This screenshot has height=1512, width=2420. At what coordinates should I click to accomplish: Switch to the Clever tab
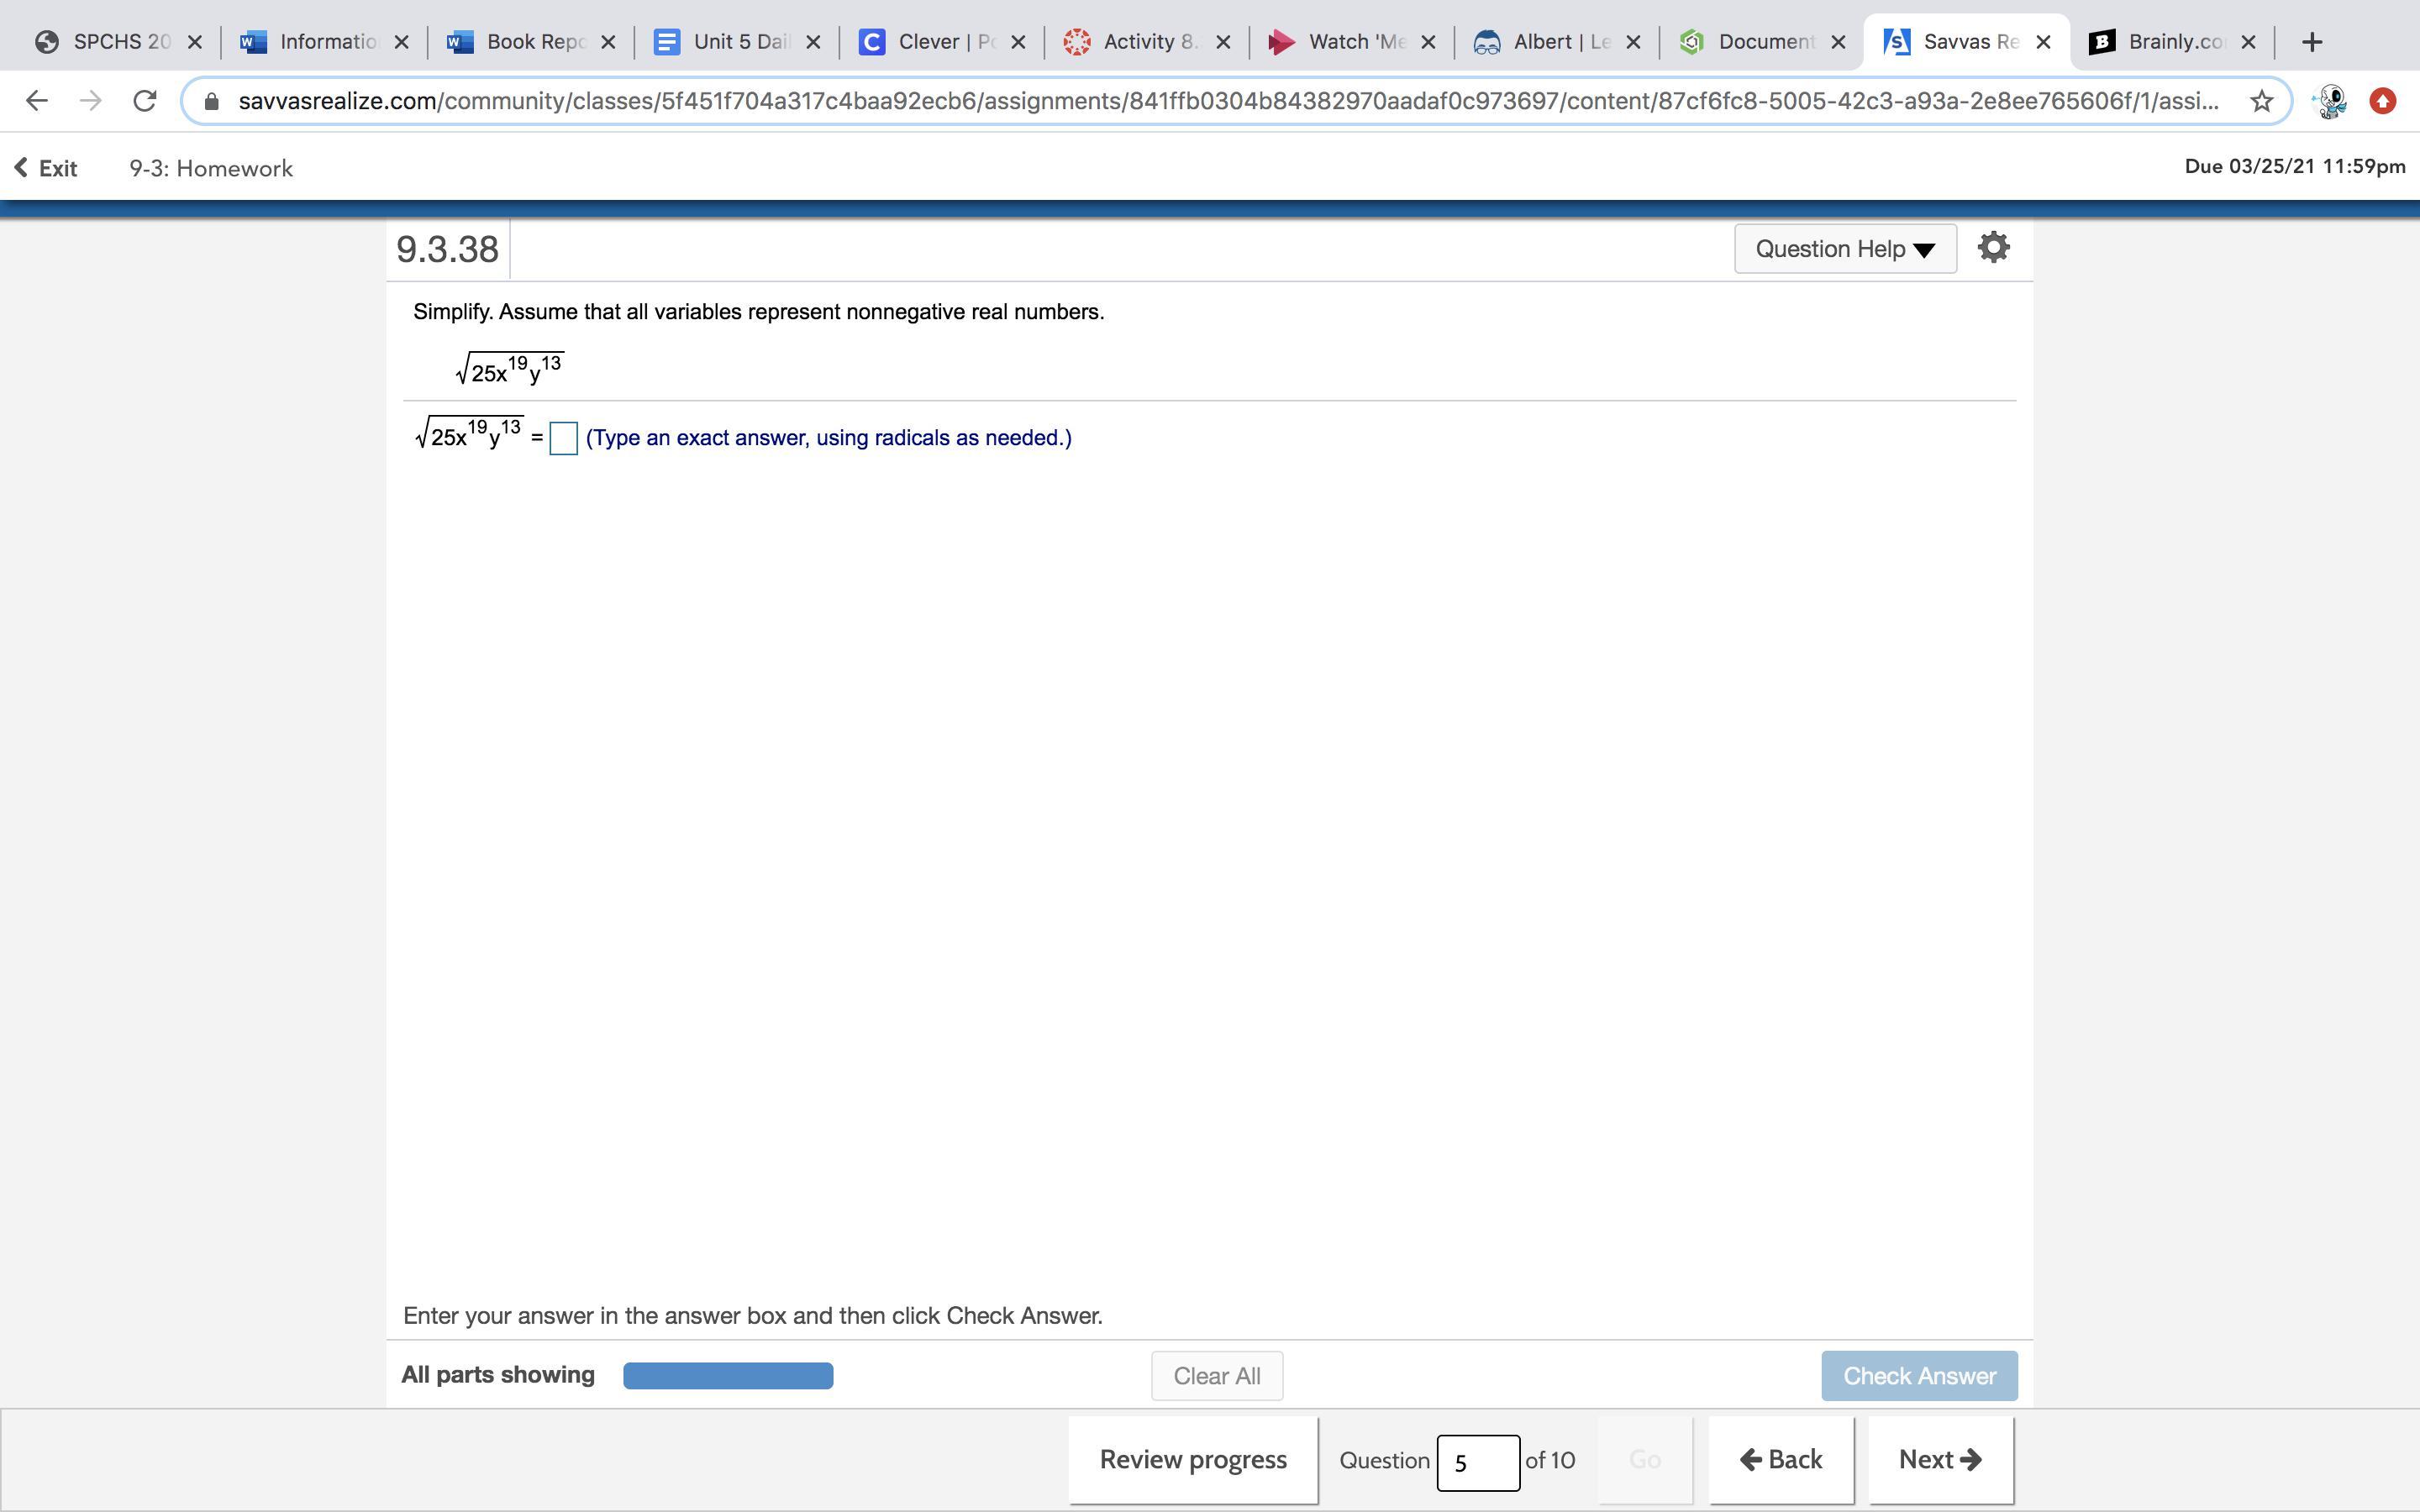click(930, 42)
